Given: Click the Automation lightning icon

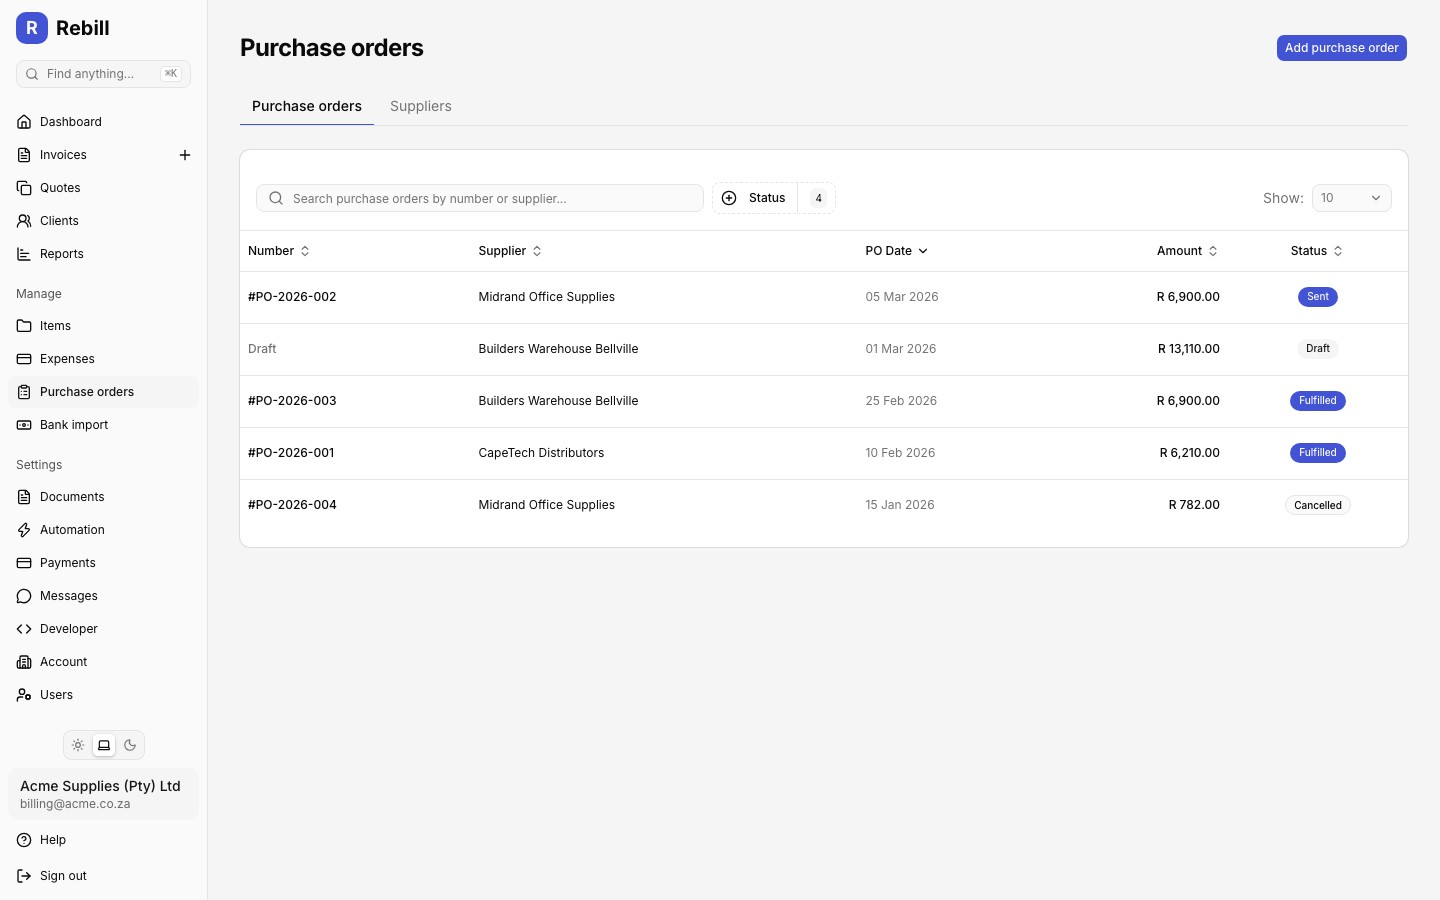Looking at the screenshot, I should coord(24,530).
